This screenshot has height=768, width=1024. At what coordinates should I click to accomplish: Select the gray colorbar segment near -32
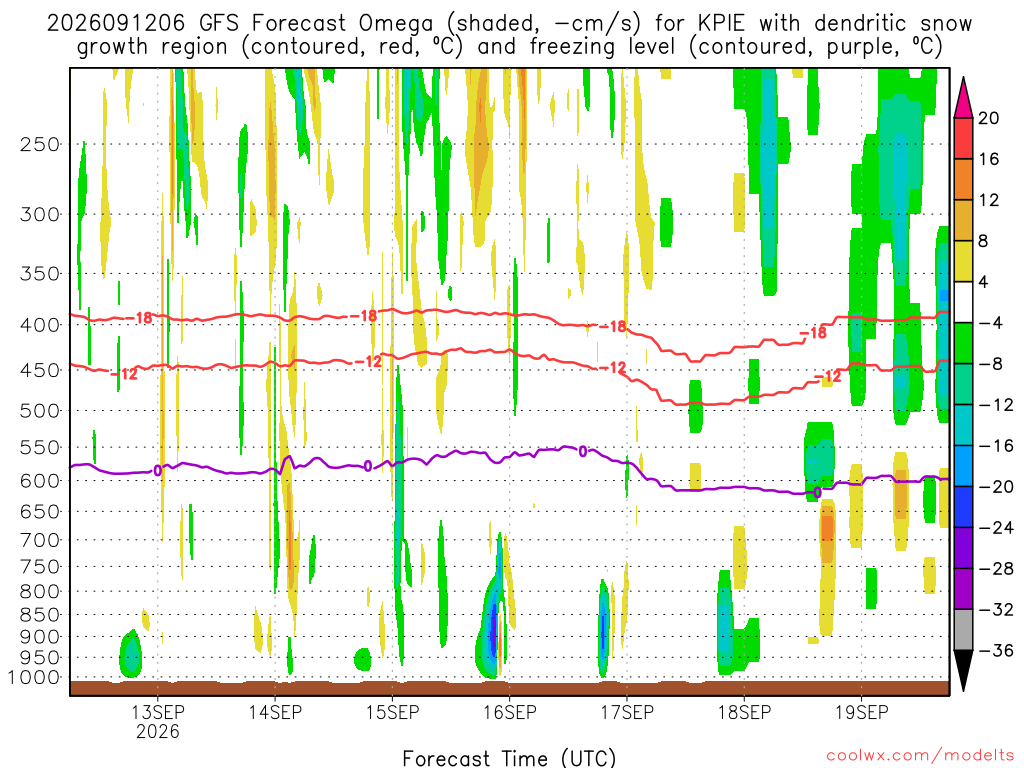pos(963,630)
